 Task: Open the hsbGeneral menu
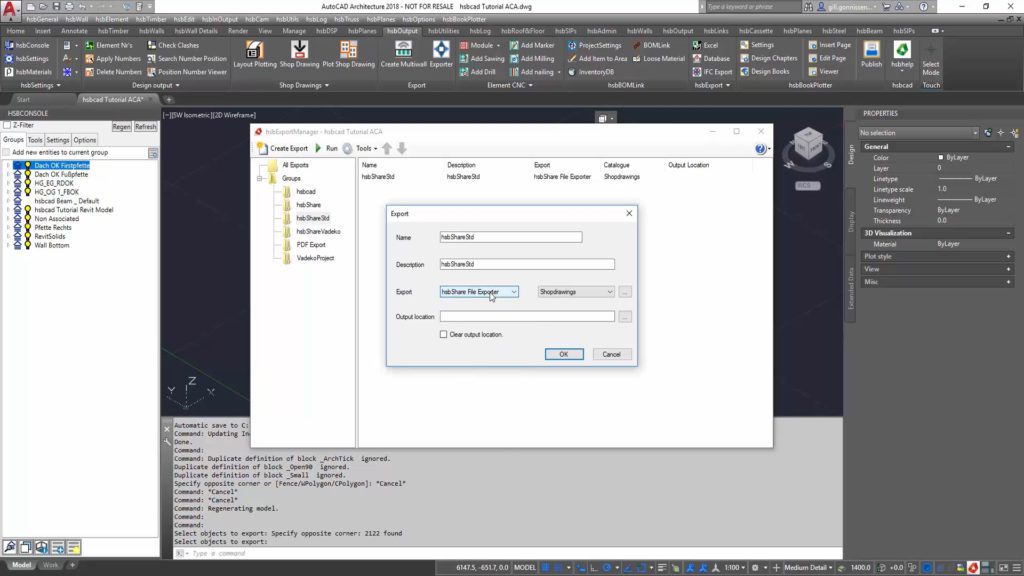pyautogui.click(x=42, y=20)
